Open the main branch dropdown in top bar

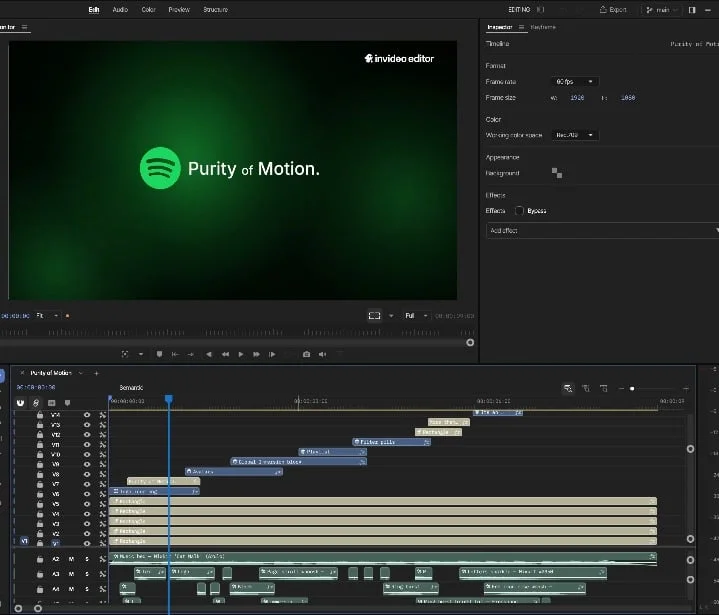662,10
